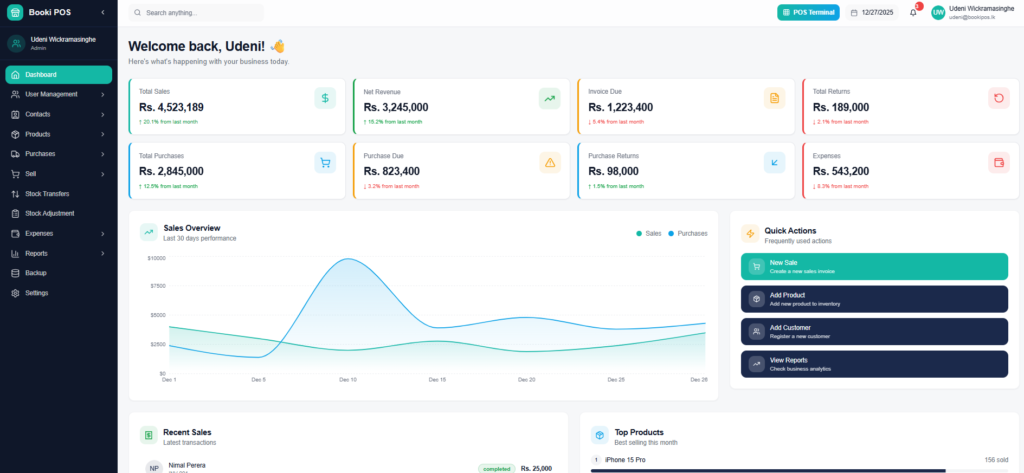Open Stock Transfers from the sidebar
This screenshot has width=1024, height=473.
(47, 193)
